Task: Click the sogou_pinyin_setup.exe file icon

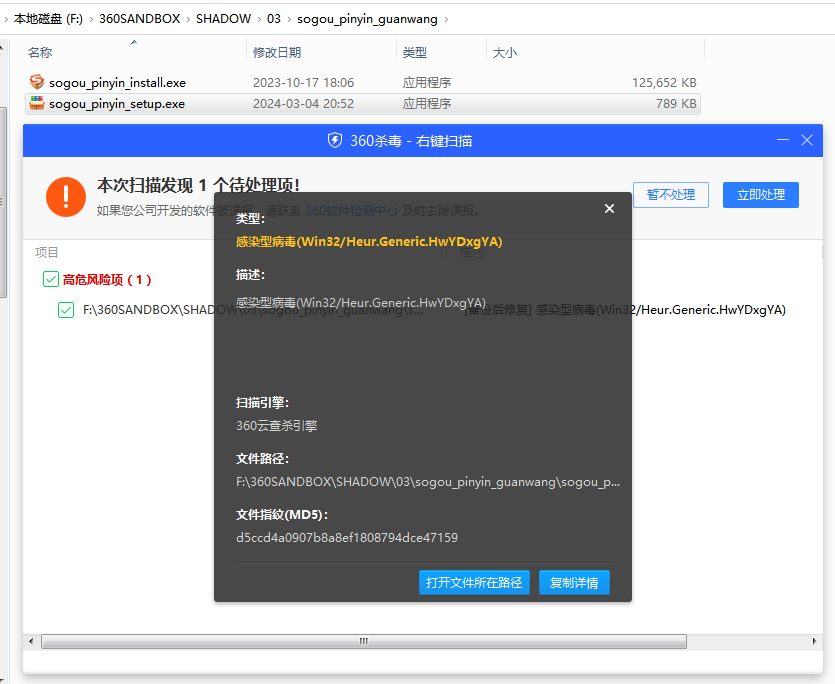Action: pos(37,103)
